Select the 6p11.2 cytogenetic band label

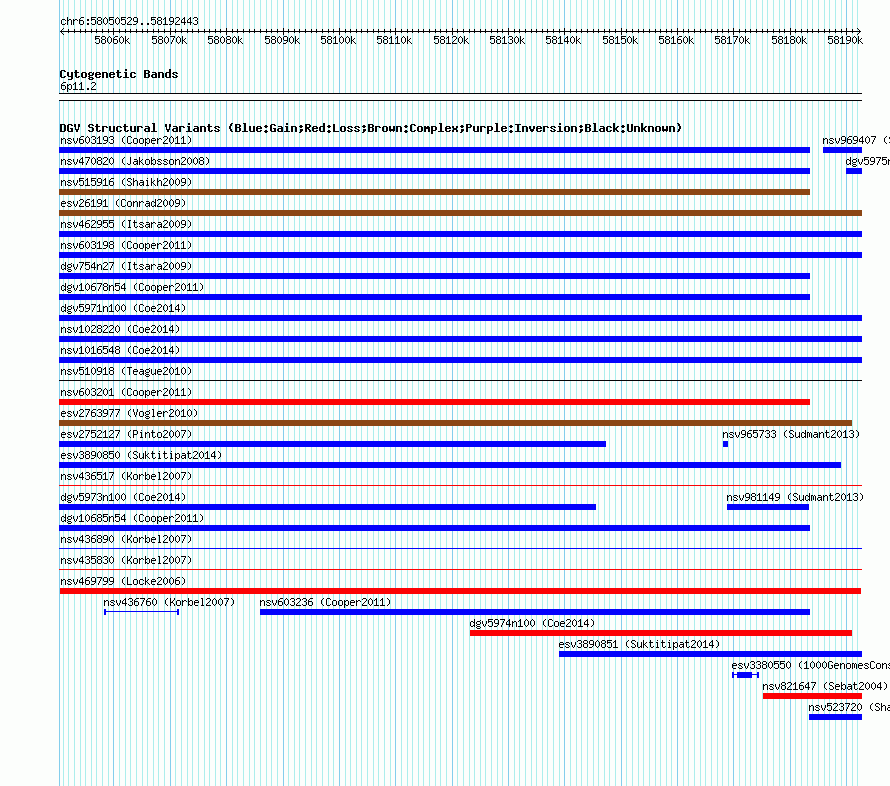pyautogui.click(x=78, y=86)
